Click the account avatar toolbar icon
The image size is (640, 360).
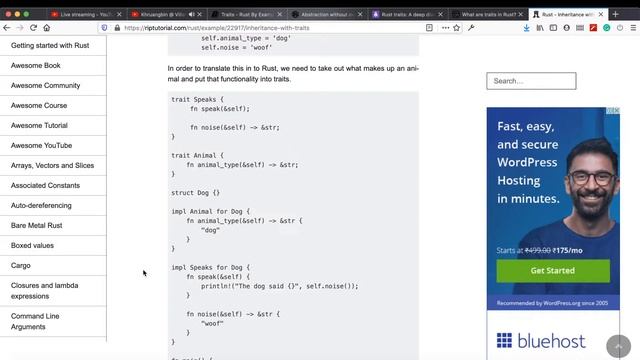567,28
